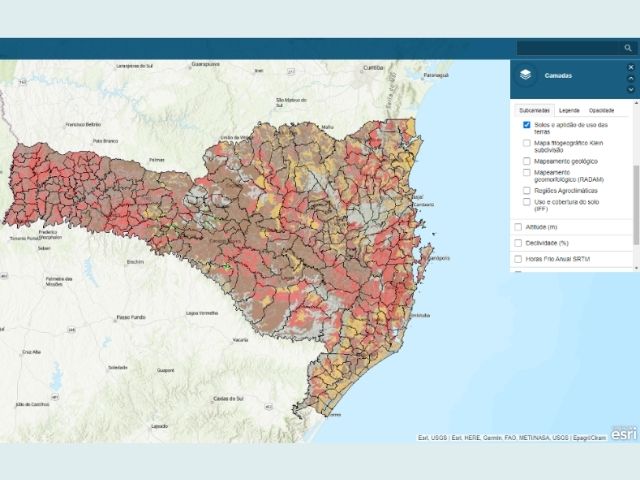Enable Mapa fitogeográfico Klein subdivisão layer

pyautogui.click(x=527, y=143)
